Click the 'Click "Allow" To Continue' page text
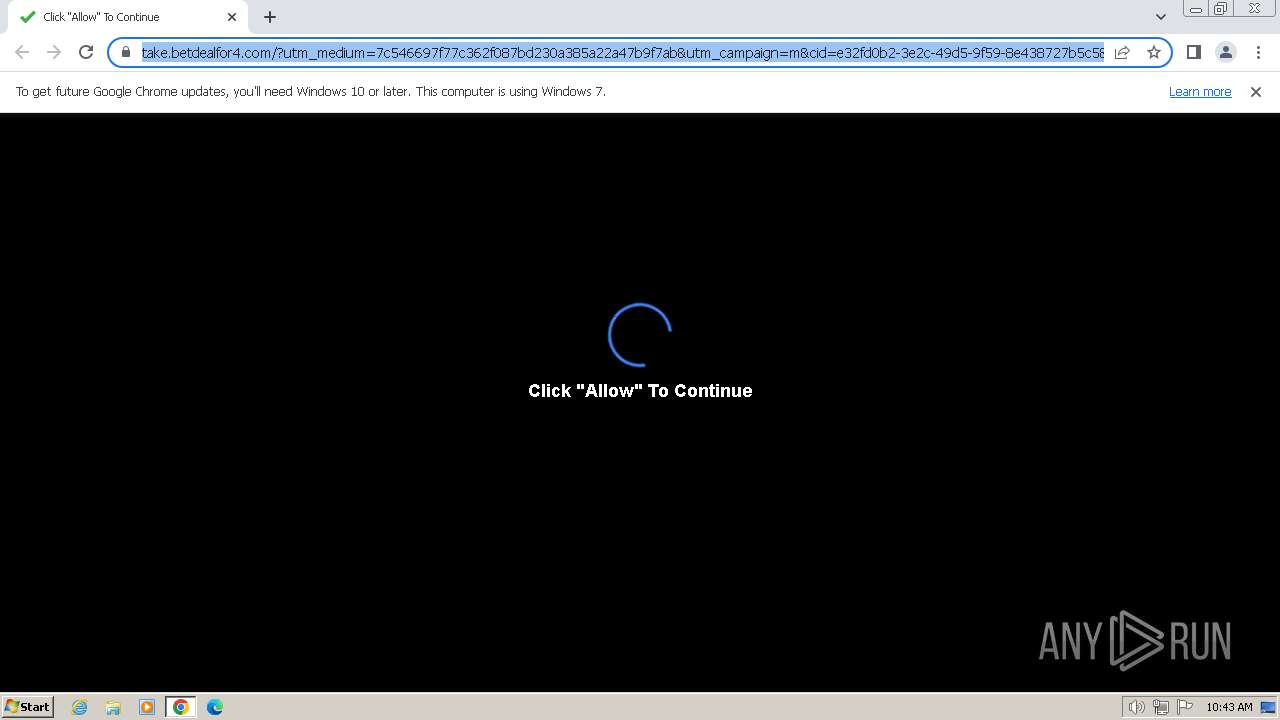The height and width of the screenshot is (720, 1280). [x=640, y=391]
